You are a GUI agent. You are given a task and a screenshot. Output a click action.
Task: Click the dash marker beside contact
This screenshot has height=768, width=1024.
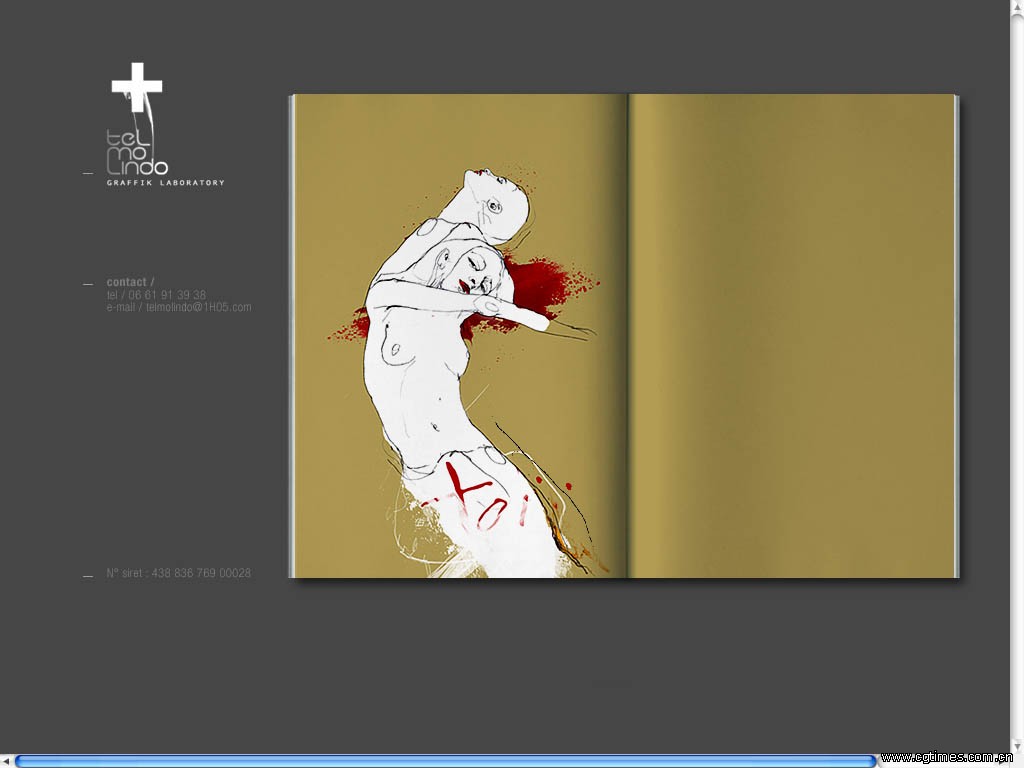pos(88,284)
